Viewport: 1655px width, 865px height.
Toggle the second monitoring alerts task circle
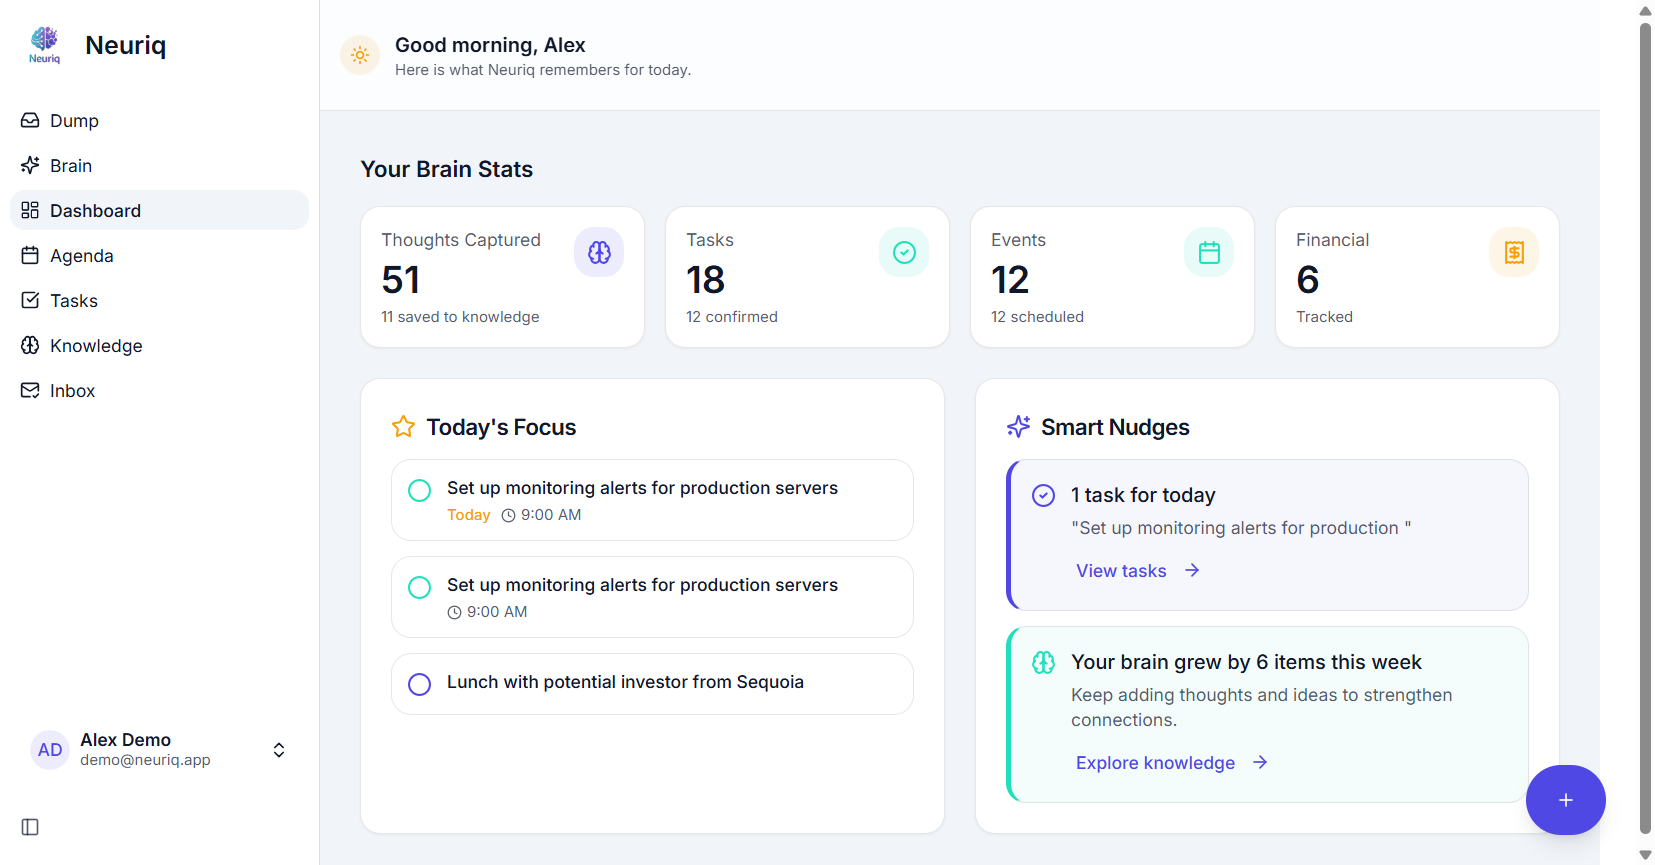pyautogui.click(x=419, y=587)
